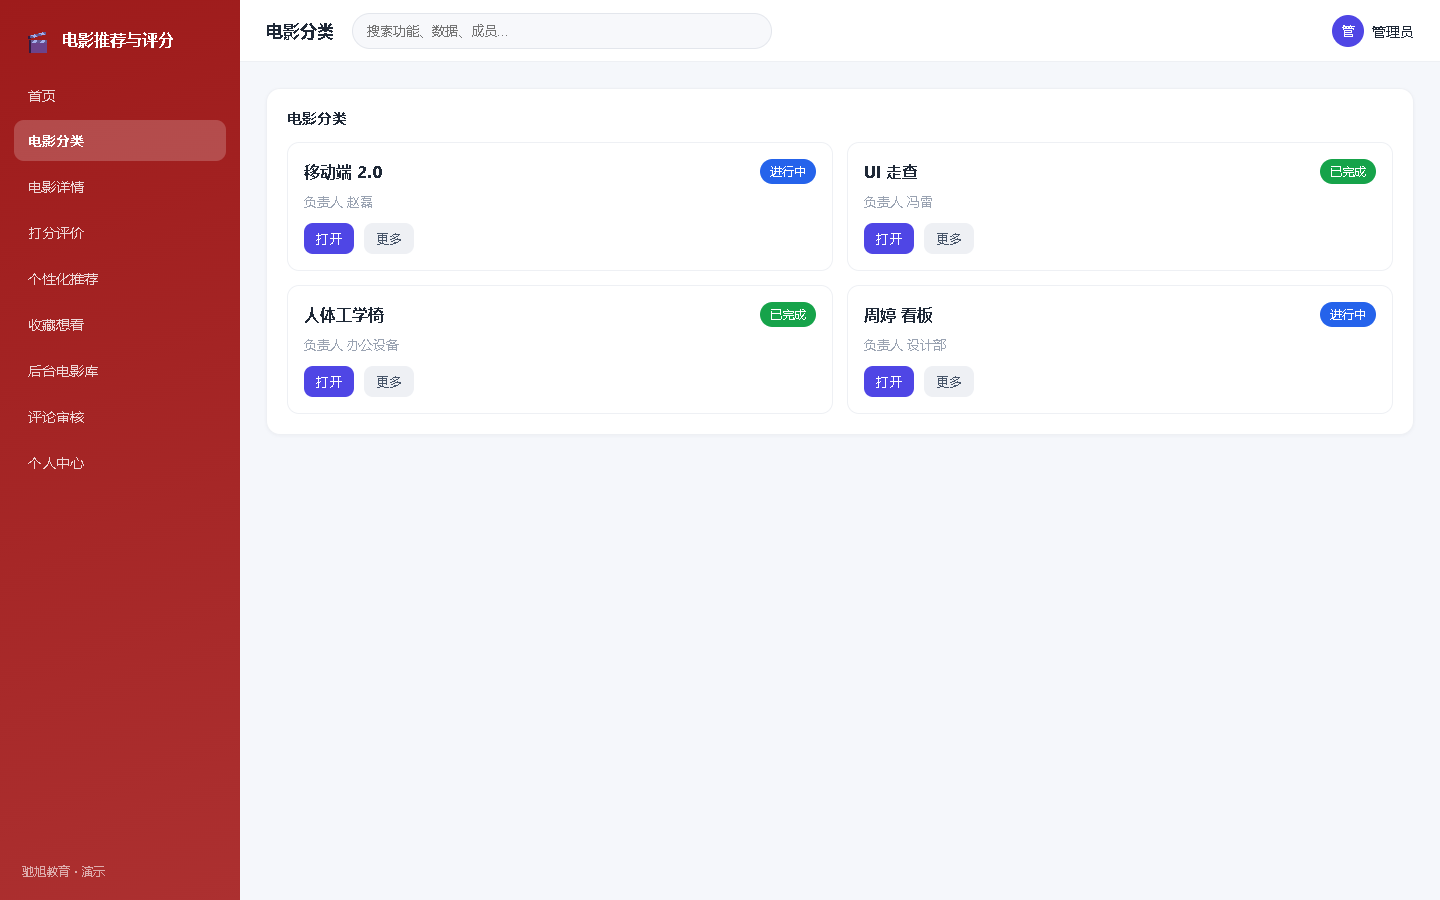Click 打开 on 人体工学椅 card

[329, 382]
